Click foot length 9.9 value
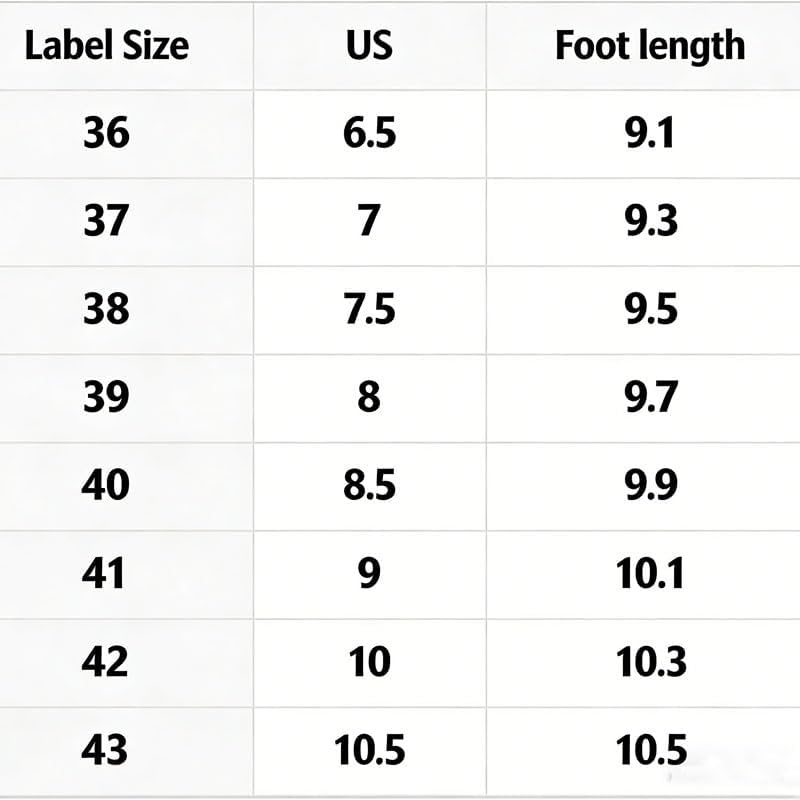This screenshot has height=800, width=800. (x=651, y=485)
